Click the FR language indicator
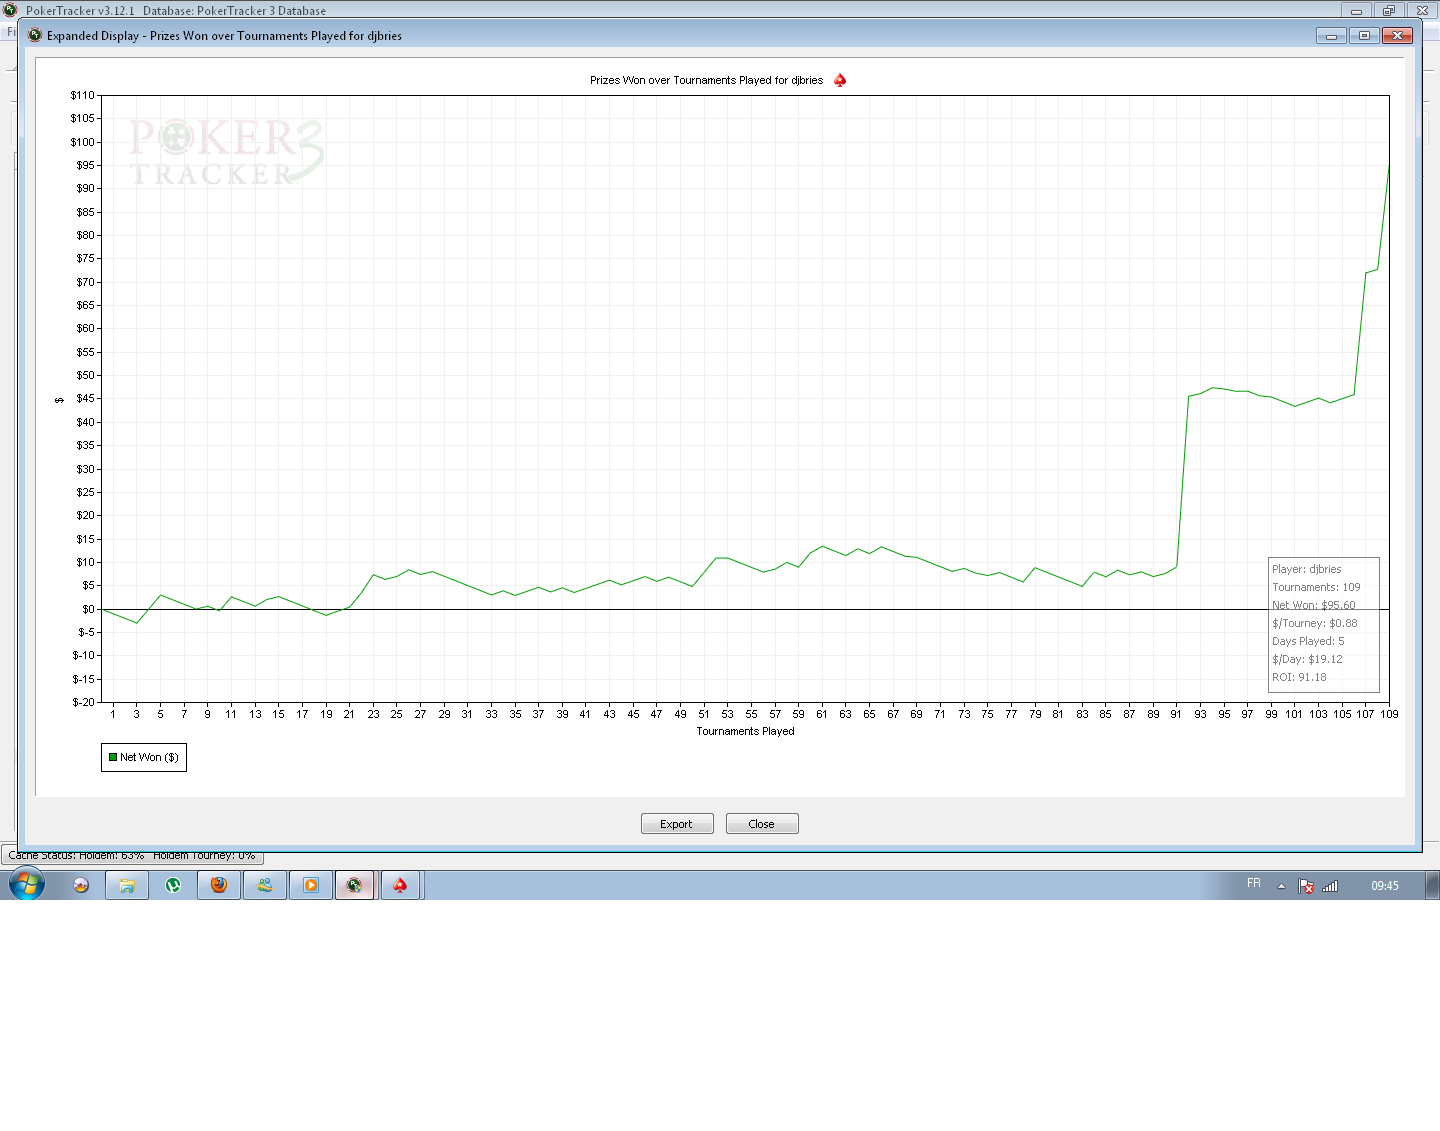 point(1254,883)
